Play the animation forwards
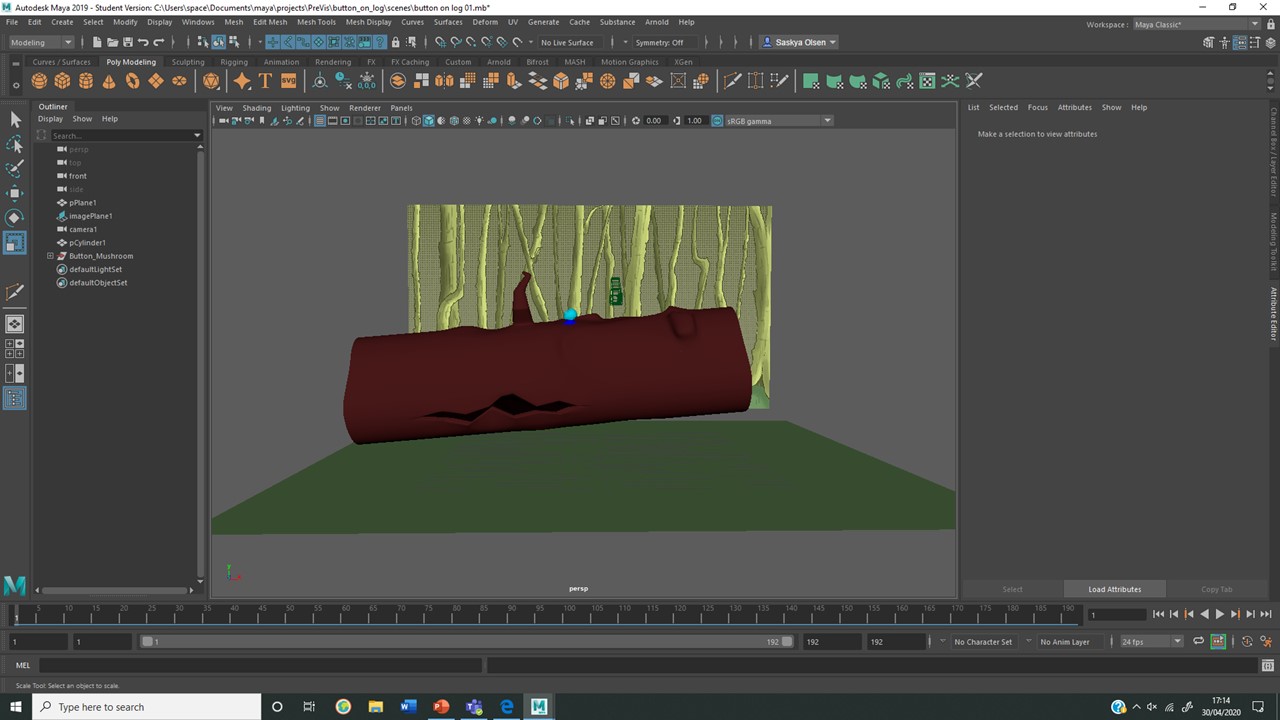1280x720 pixels. coord(1219,614)
